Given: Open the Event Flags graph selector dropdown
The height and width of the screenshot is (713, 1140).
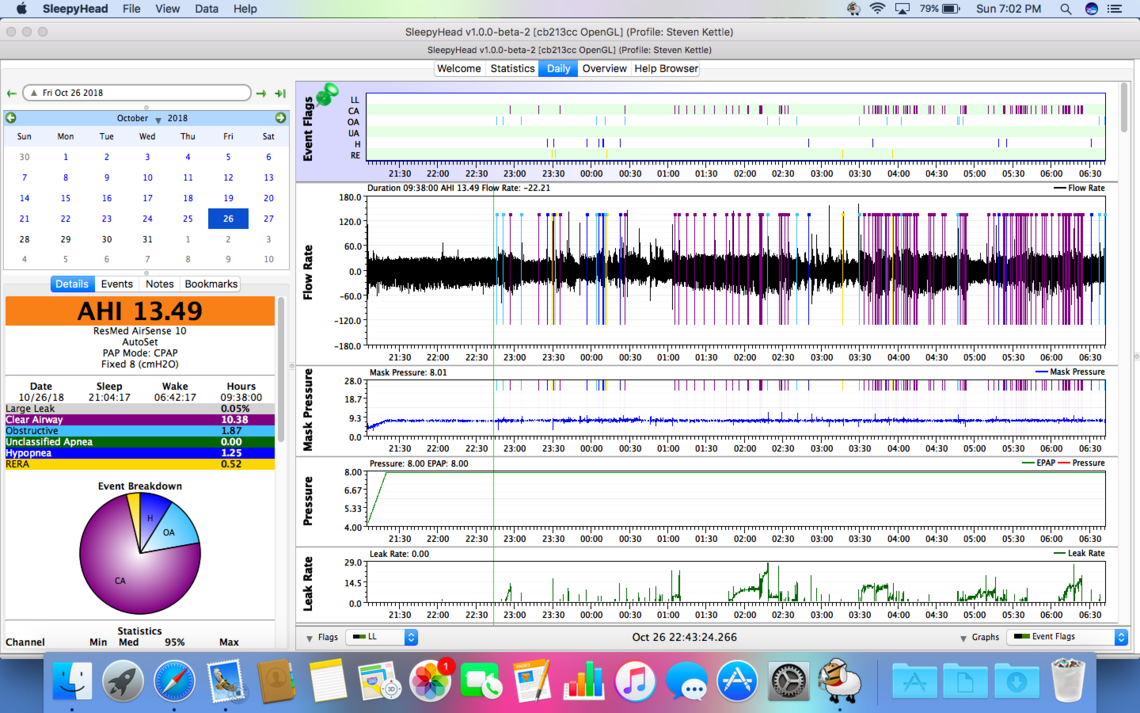Looking at the screenshot, I should [x=1067, y=637].
